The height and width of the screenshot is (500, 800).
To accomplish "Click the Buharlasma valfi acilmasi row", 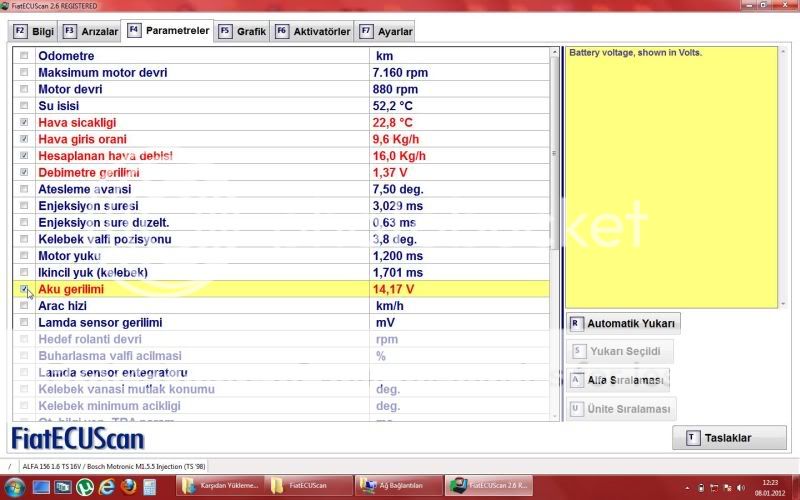I will tap(281, 356).
